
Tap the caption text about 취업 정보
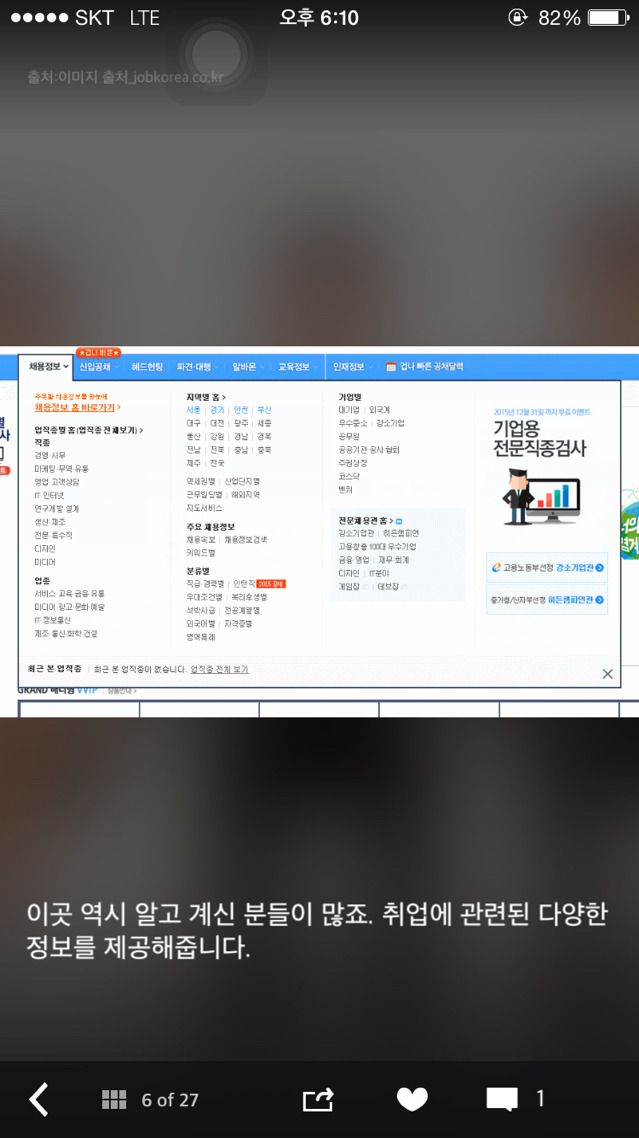click(316, 931)
